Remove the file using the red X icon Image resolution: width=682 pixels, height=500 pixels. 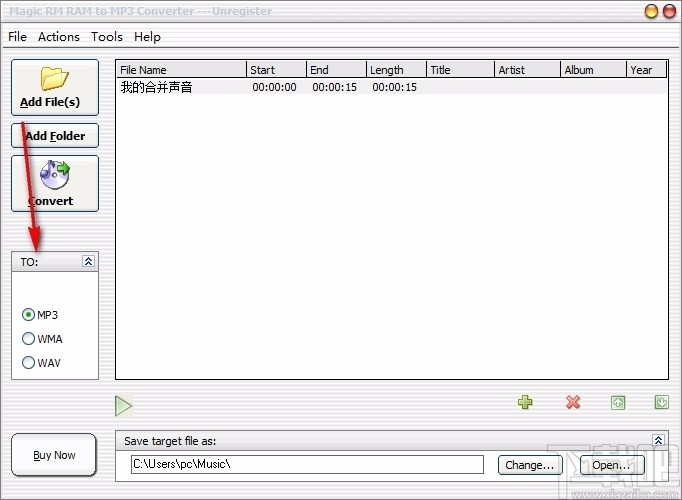pos(573,402)
